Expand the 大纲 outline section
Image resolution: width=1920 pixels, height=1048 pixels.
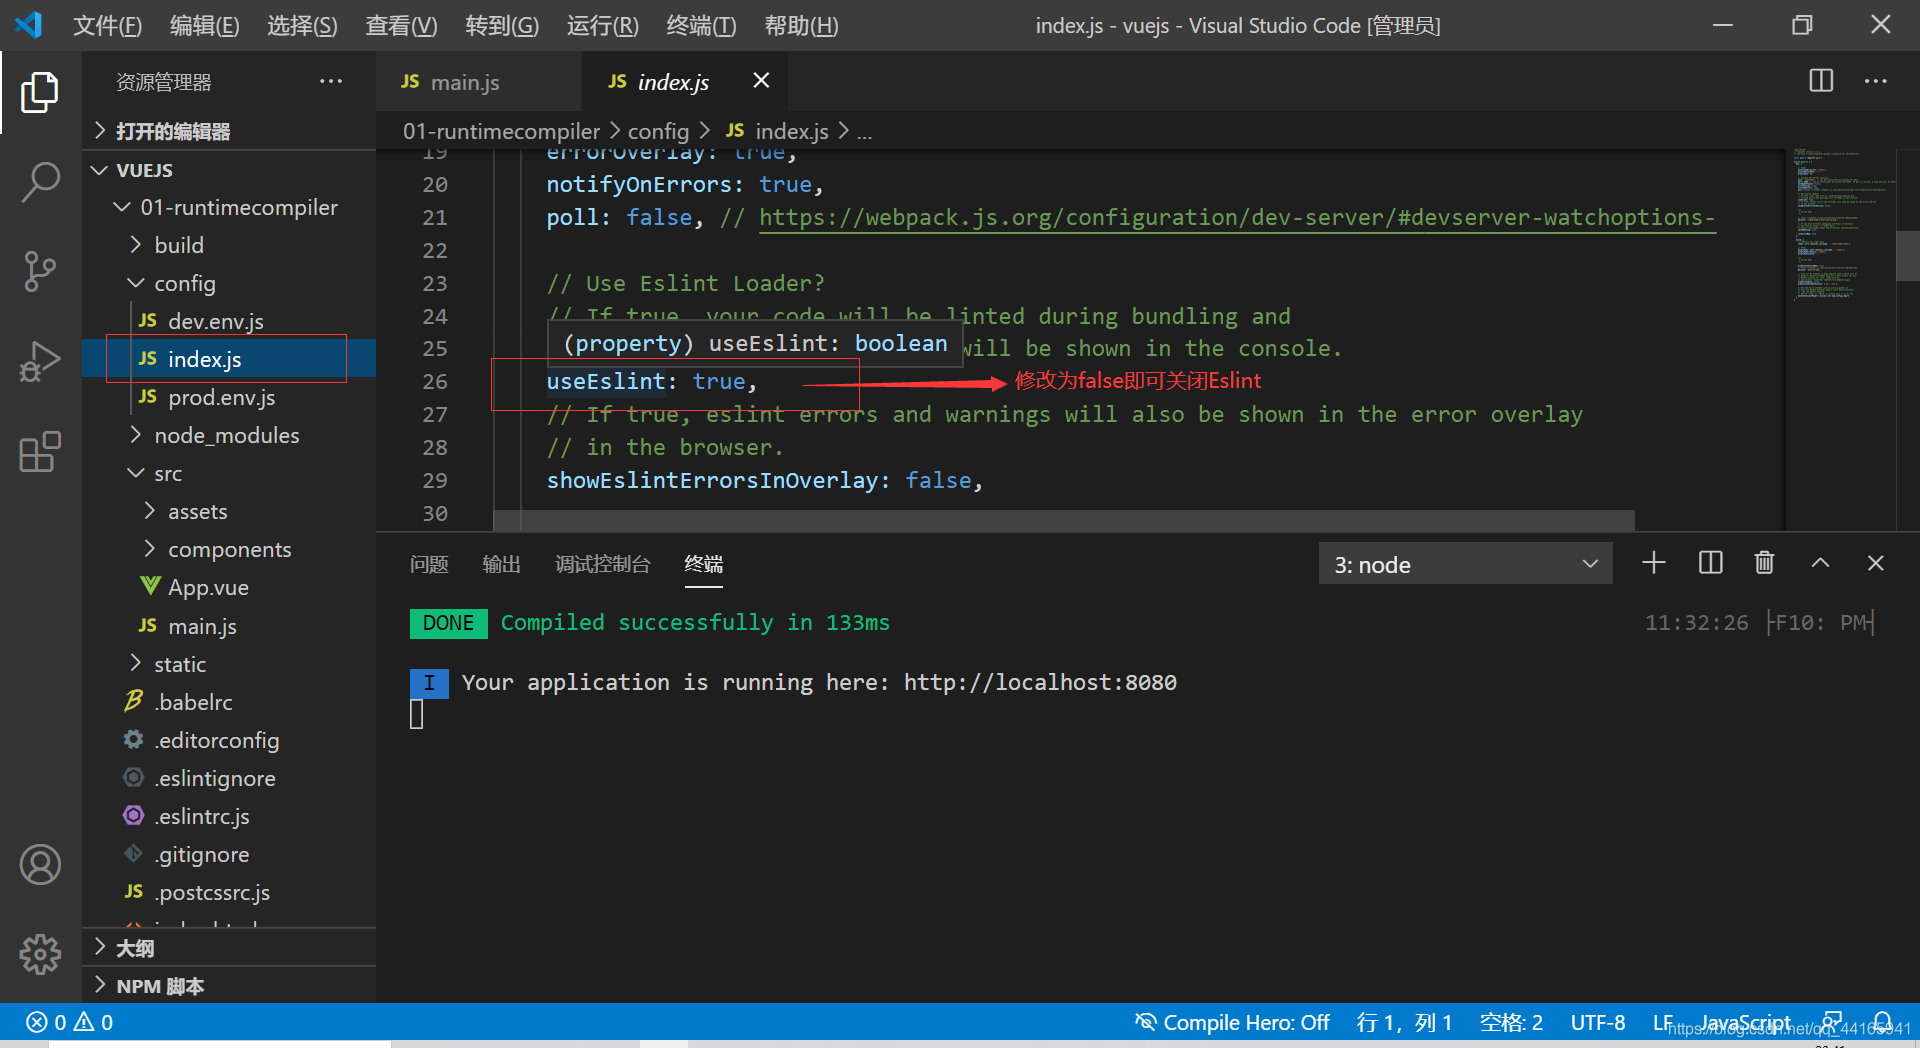(x=228, y=948)
